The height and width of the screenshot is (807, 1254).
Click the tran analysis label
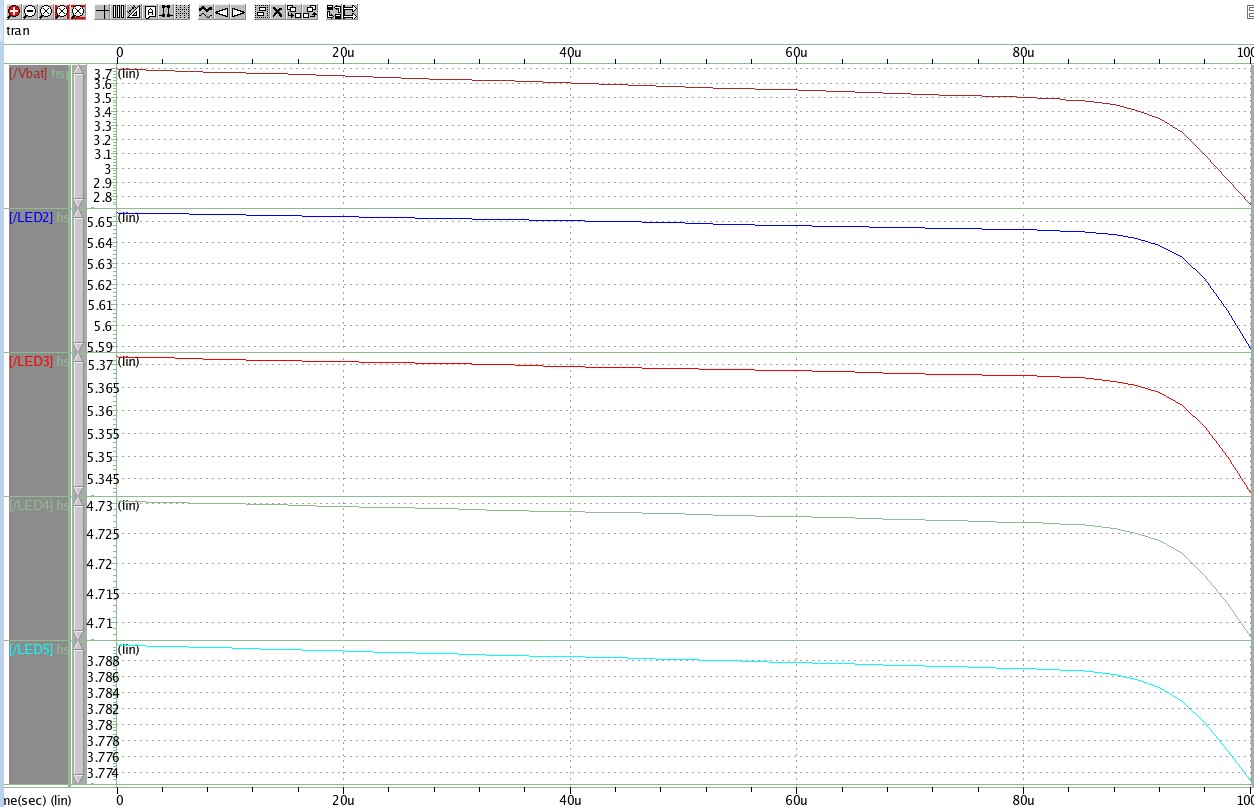click(x=18, y=31)
